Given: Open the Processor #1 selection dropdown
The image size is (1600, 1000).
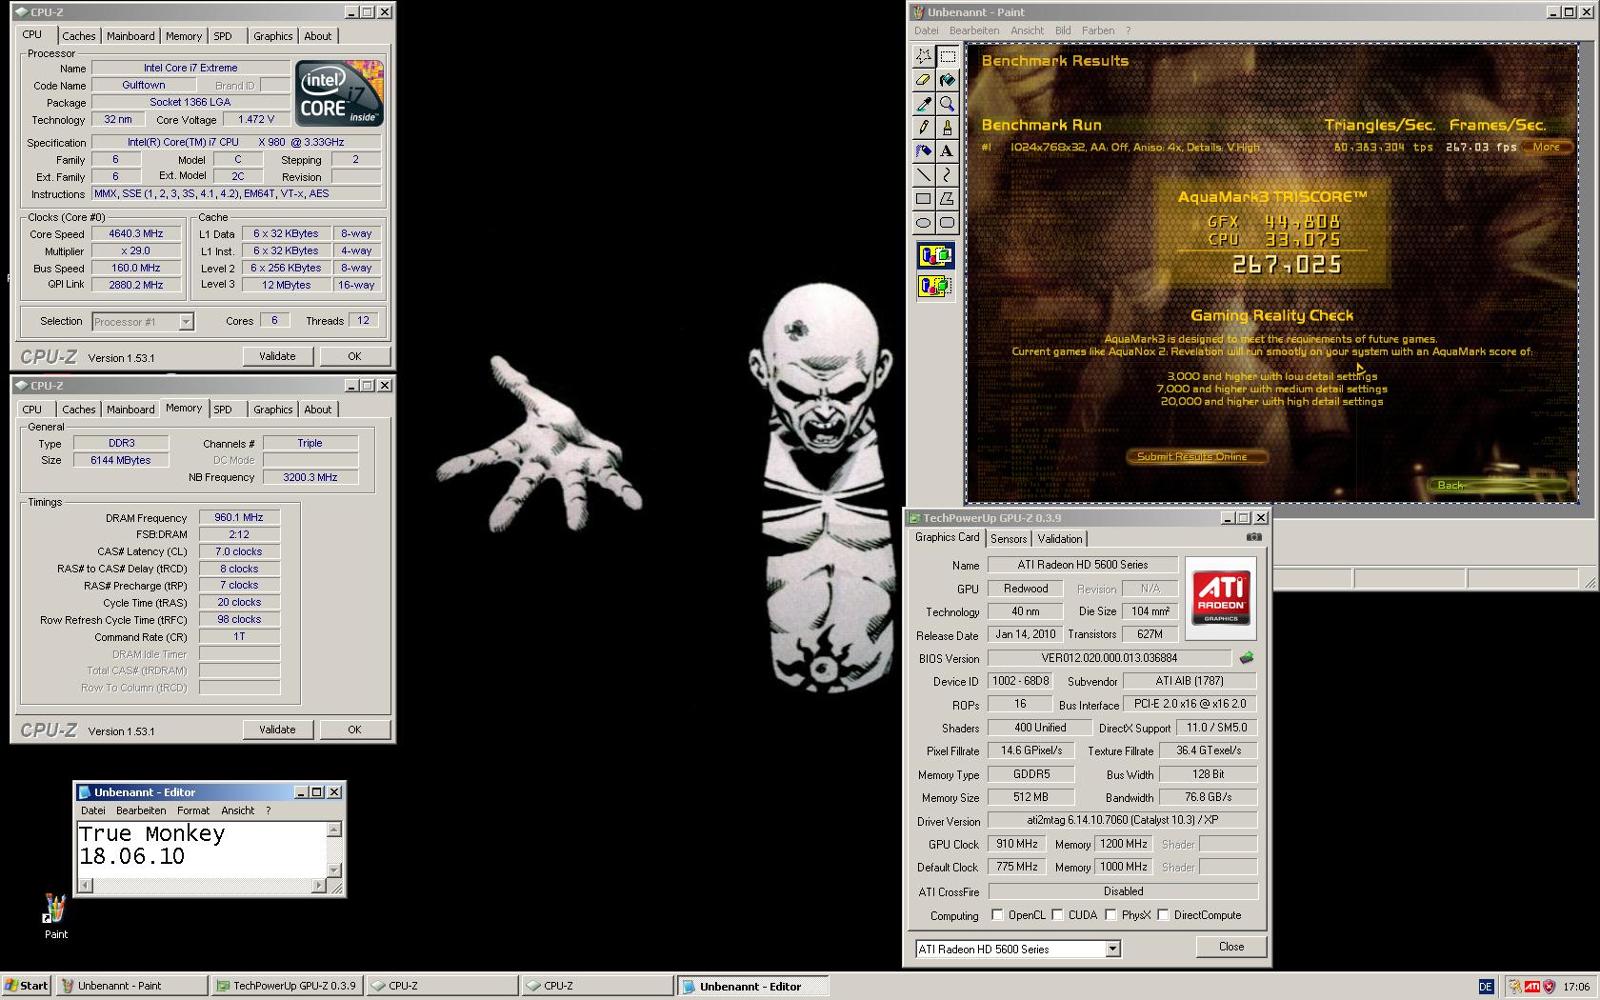Looking at the screenshot, I should [x=186, y=321].
